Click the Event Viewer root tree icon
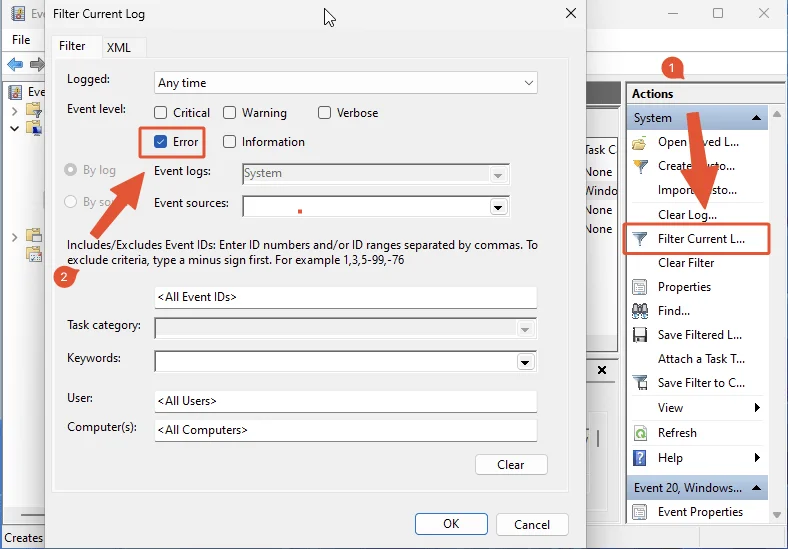Screen dimensions: 788x549 16,92
